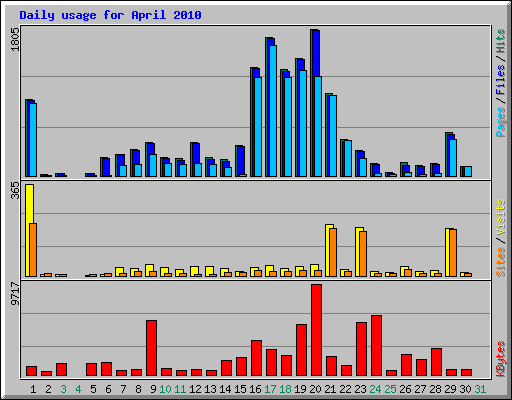Click the day 30 cyan pages bar
The height and width of the screenshot is (400, 512).
coord(468,171)
